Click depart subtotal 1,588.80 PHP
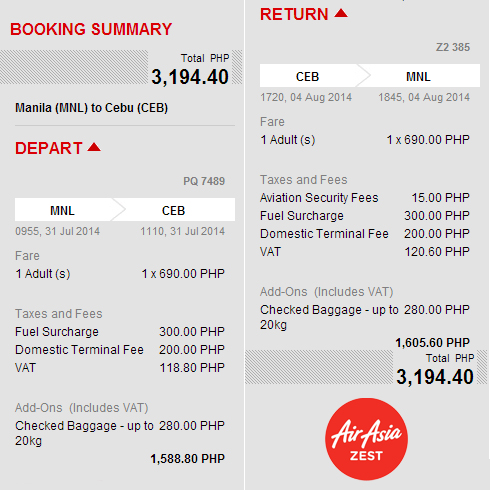 click(188, 459)
